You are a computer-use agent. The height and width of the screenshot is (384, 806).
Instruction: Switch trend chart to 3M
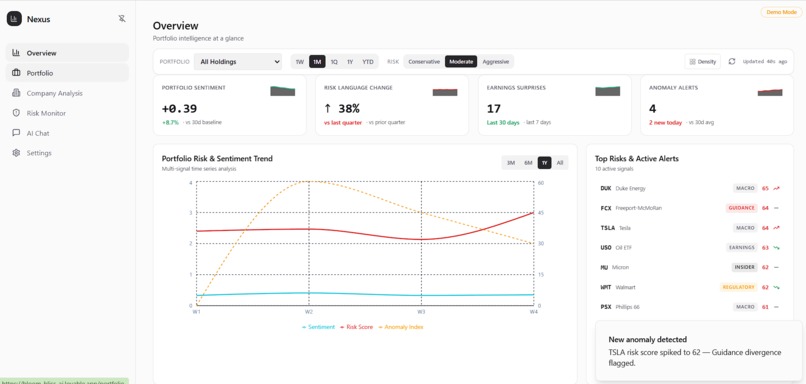pyautogui.click(x=511, y=163)
